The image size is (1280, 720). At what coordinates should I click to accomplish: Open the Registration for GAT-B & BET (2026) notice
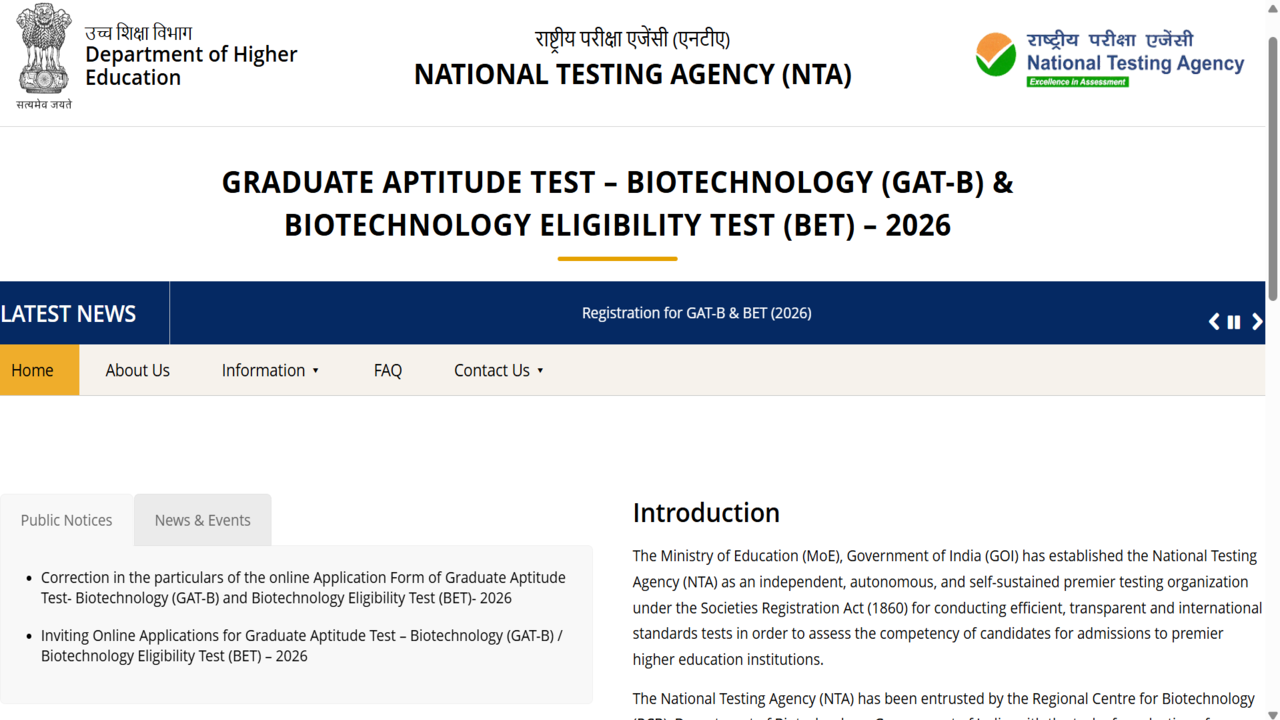pos(697,312)
